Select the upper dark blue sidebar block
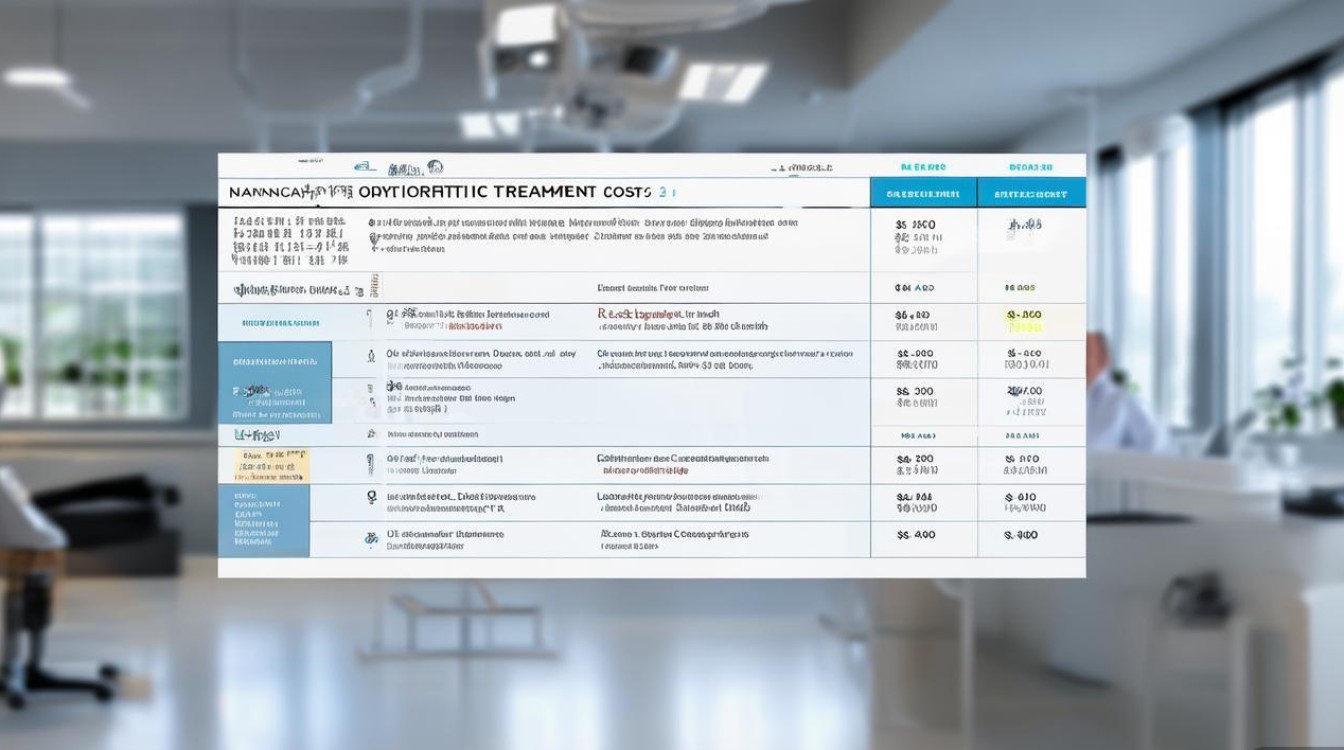The width and height of the screenshot is (1344, 750). tap(274, 381)
